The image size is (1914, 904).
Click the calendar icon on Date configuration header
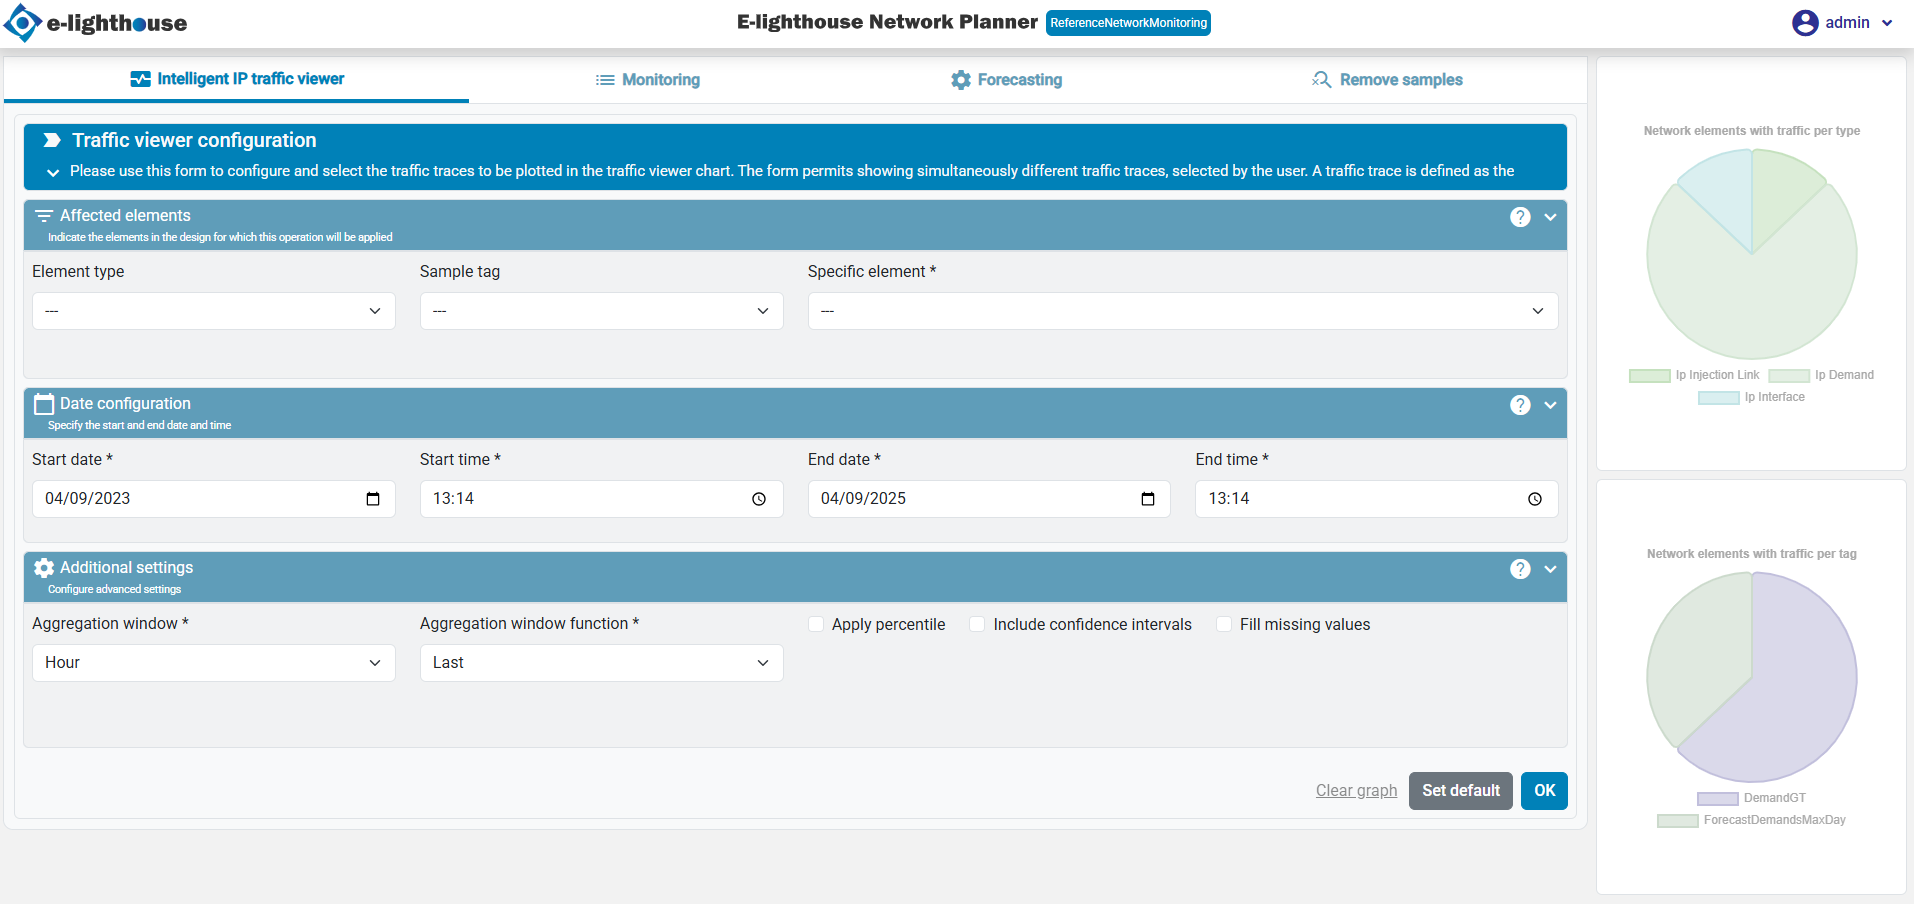[43, 403]
